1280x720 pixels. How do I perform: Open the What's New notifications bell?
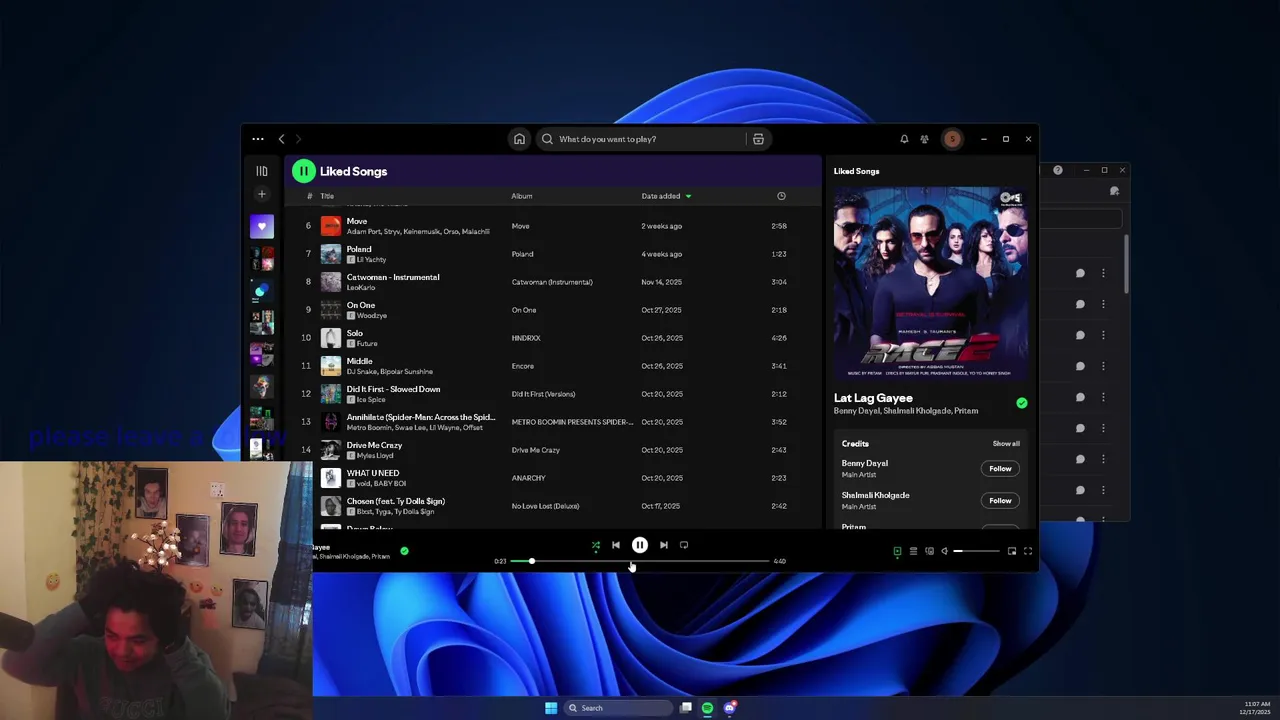coord(904,139)
